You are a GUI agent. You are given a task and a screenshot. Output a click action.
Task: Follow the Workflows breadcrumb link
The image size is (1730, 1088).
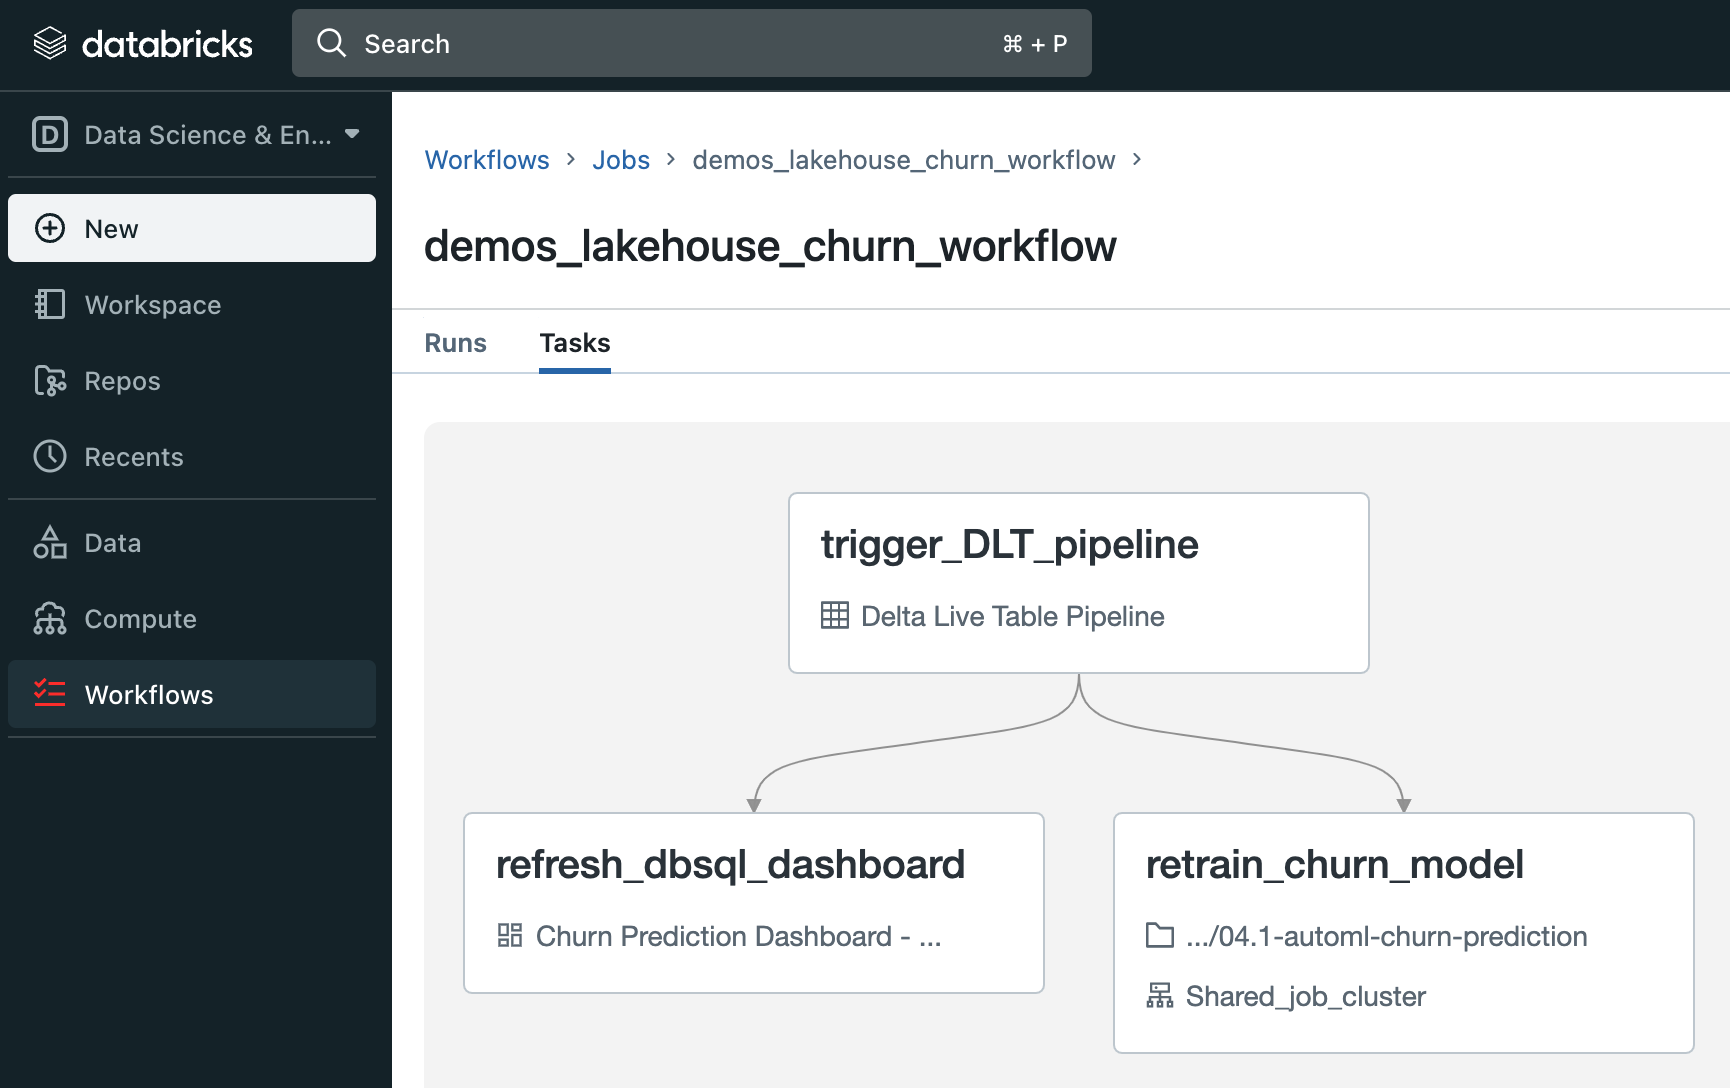[487, 160]
